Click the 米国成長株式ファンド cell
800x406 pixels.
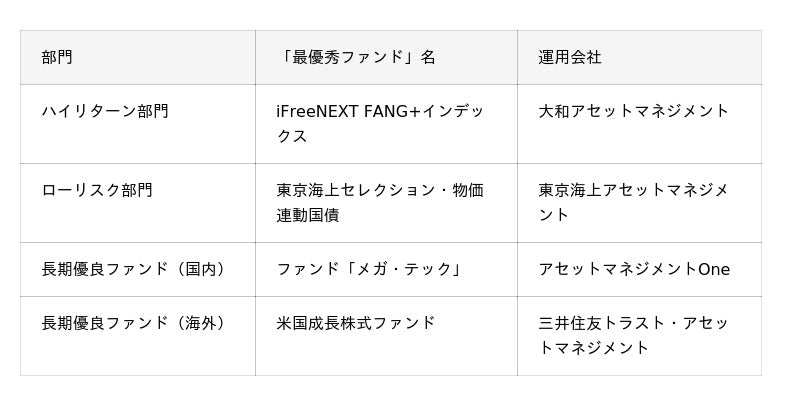point(356,323)
